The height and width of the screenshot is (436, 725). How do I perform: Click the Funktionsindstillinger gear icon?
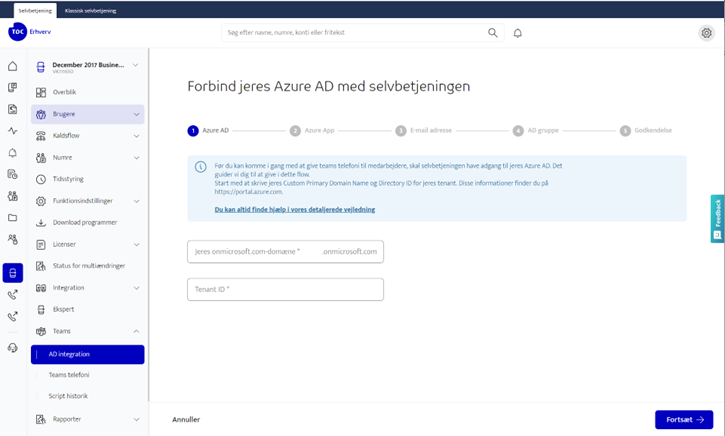click(41, 201)
